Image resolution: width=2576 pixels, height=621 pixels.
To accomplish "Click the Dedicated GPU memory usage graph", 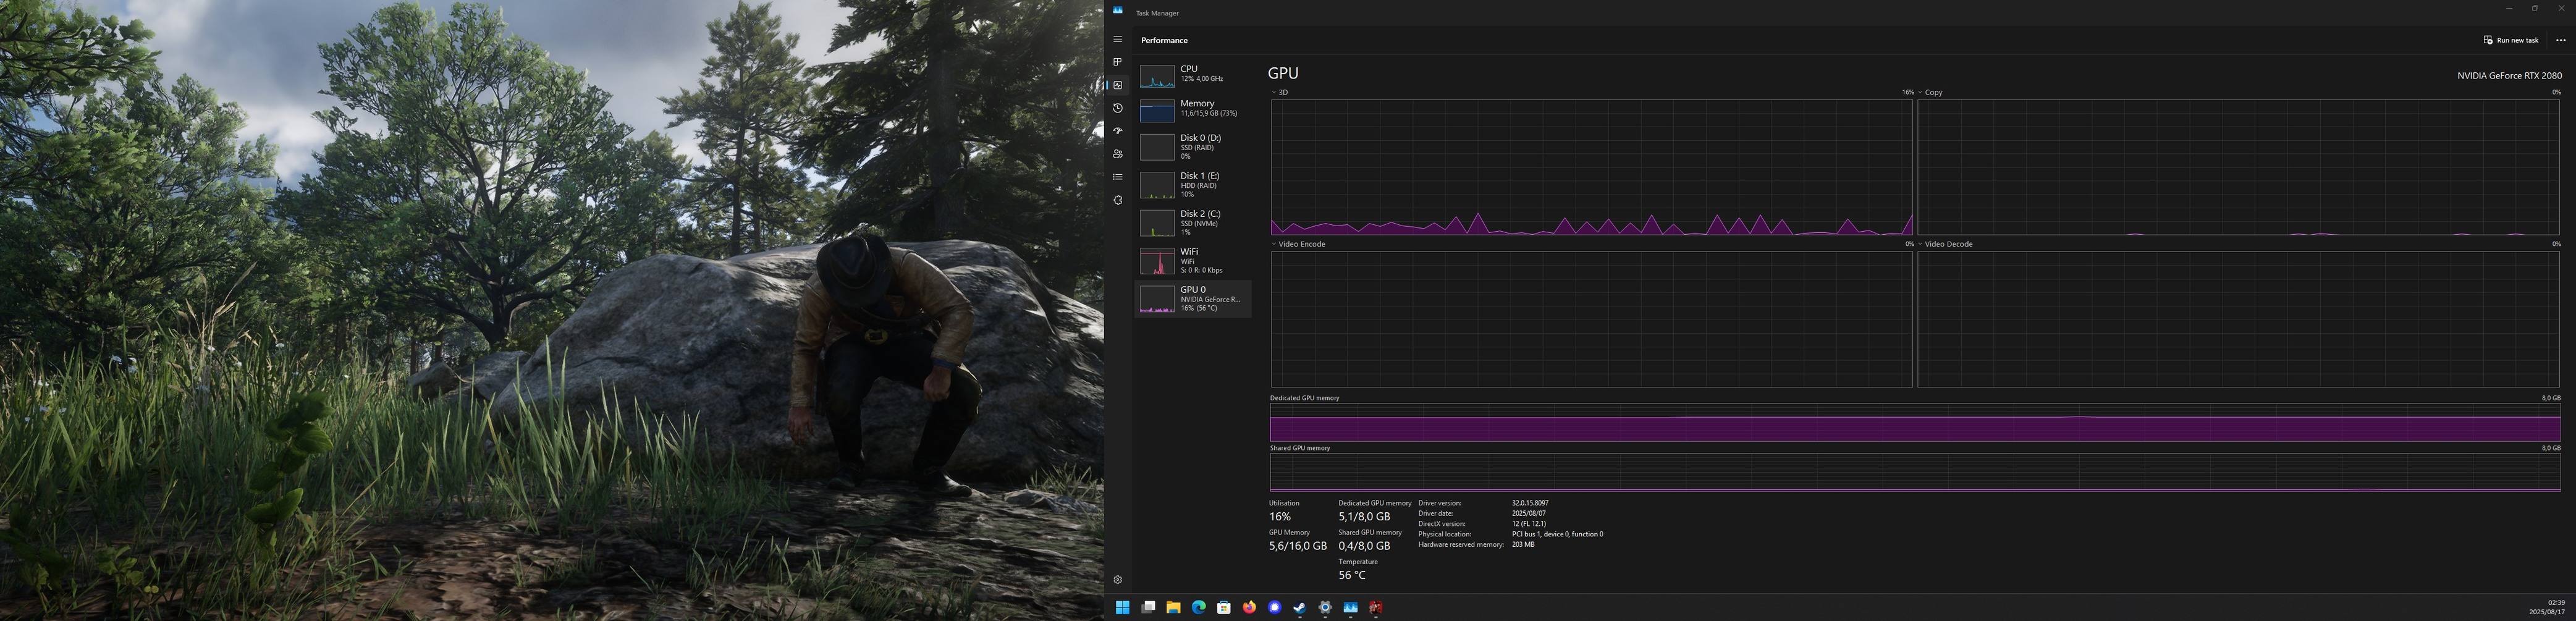I will click(x=1915, y=423).
